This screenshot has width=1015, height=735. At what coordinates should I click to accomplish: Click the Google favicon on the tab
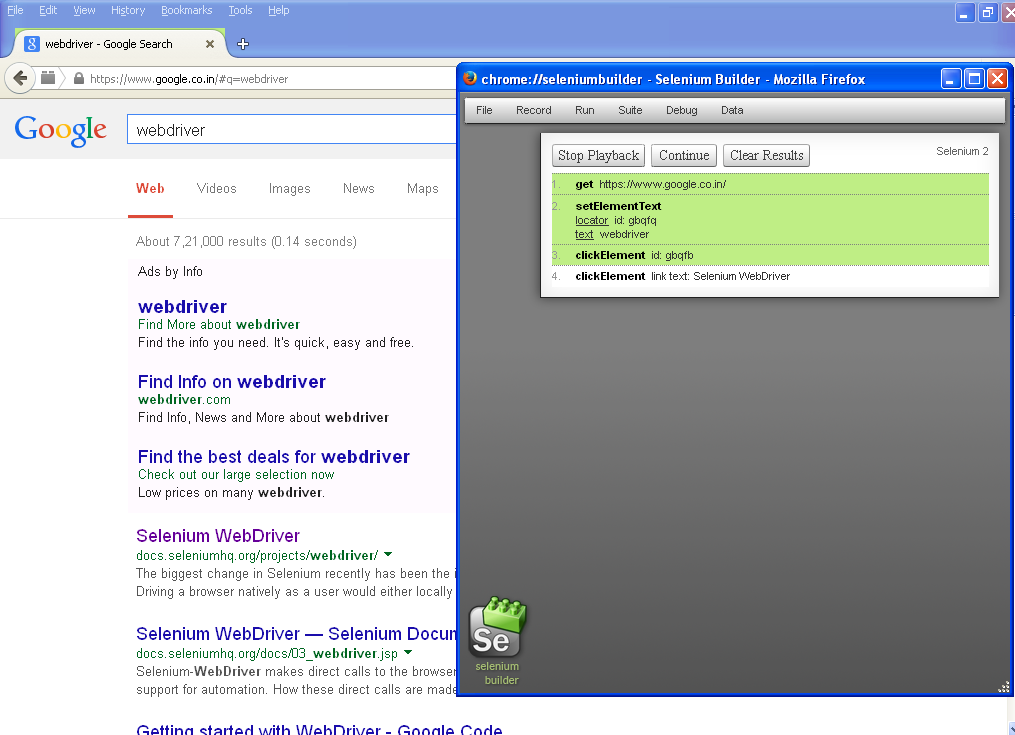32,43
